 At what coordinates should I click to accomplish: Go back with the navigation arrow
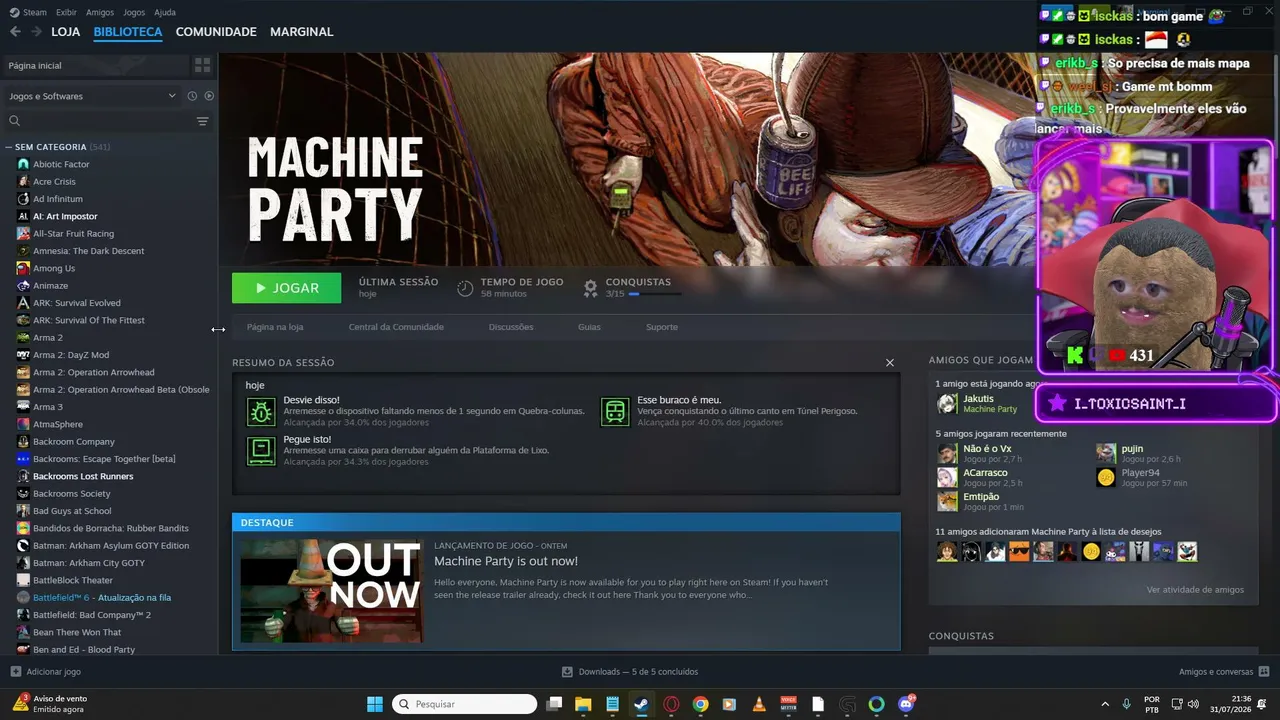click(x=15, y=32)
